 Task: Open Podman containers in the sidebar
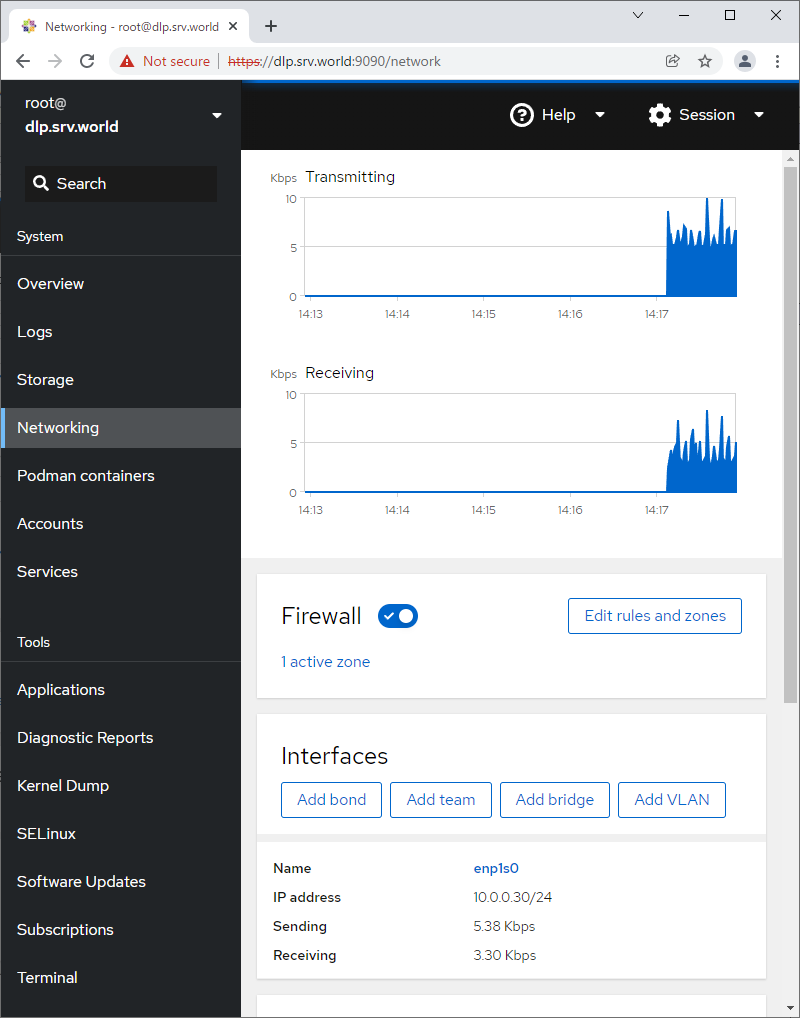coord(86,476)
